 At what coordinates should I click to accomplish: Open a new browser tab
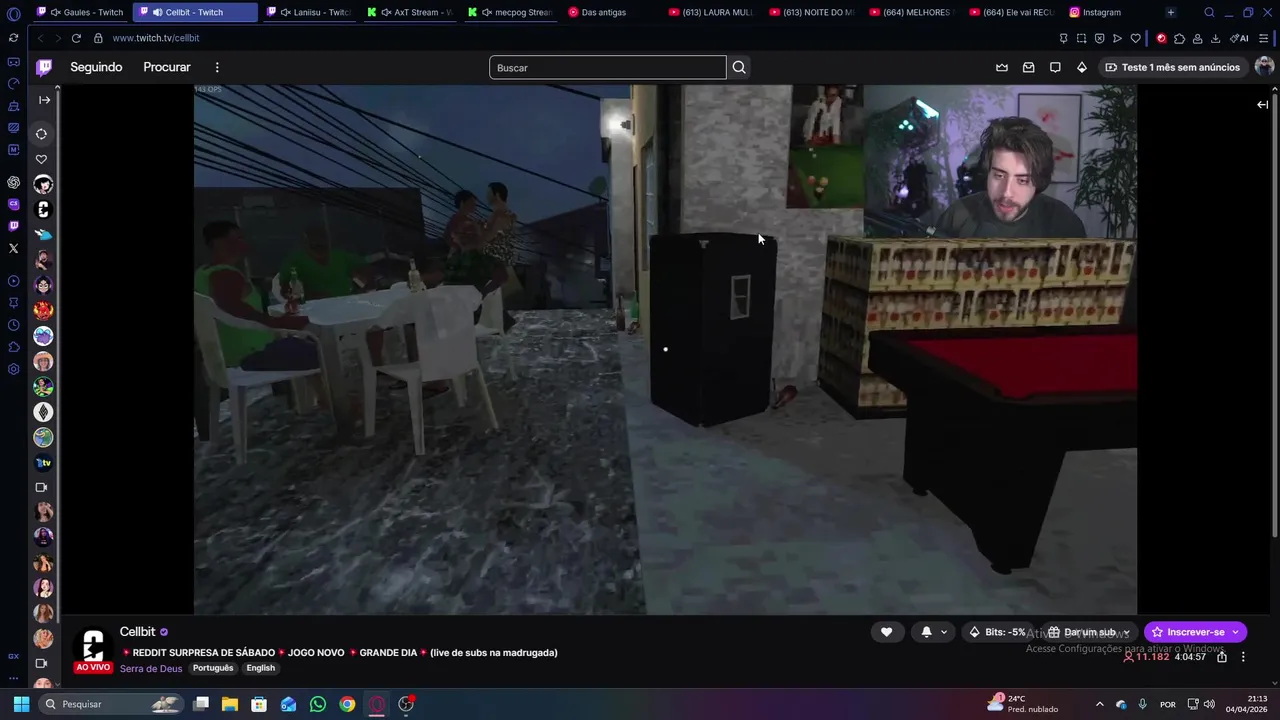point(1170,12)
